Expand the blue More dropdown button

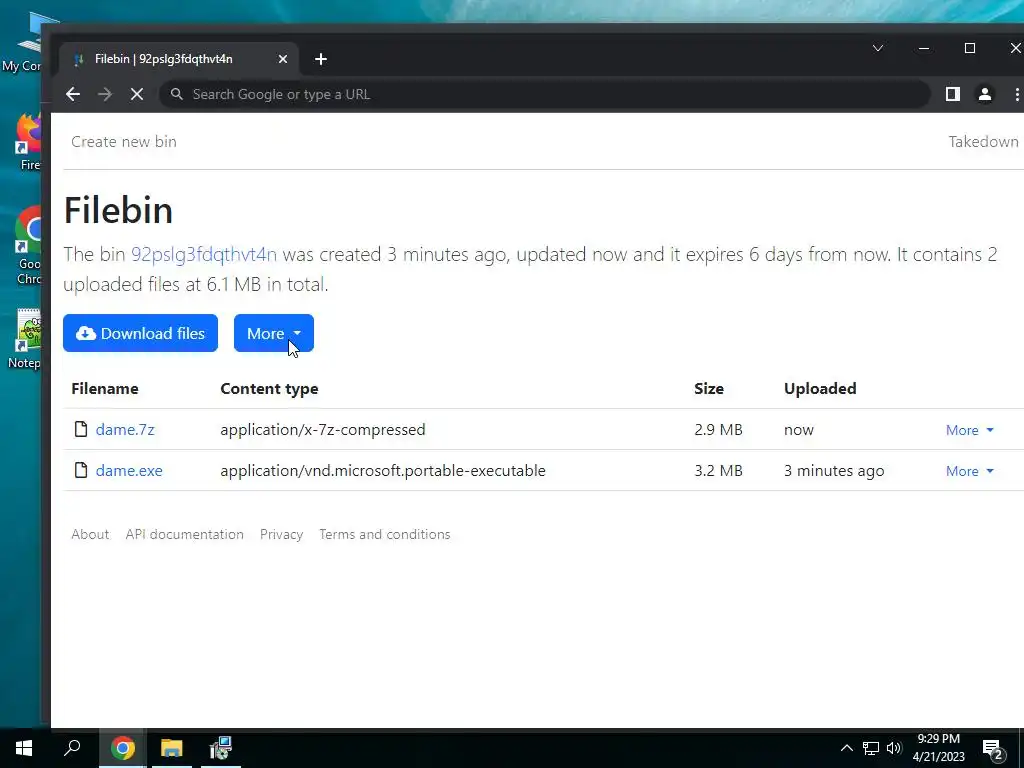tap(274, 333)
